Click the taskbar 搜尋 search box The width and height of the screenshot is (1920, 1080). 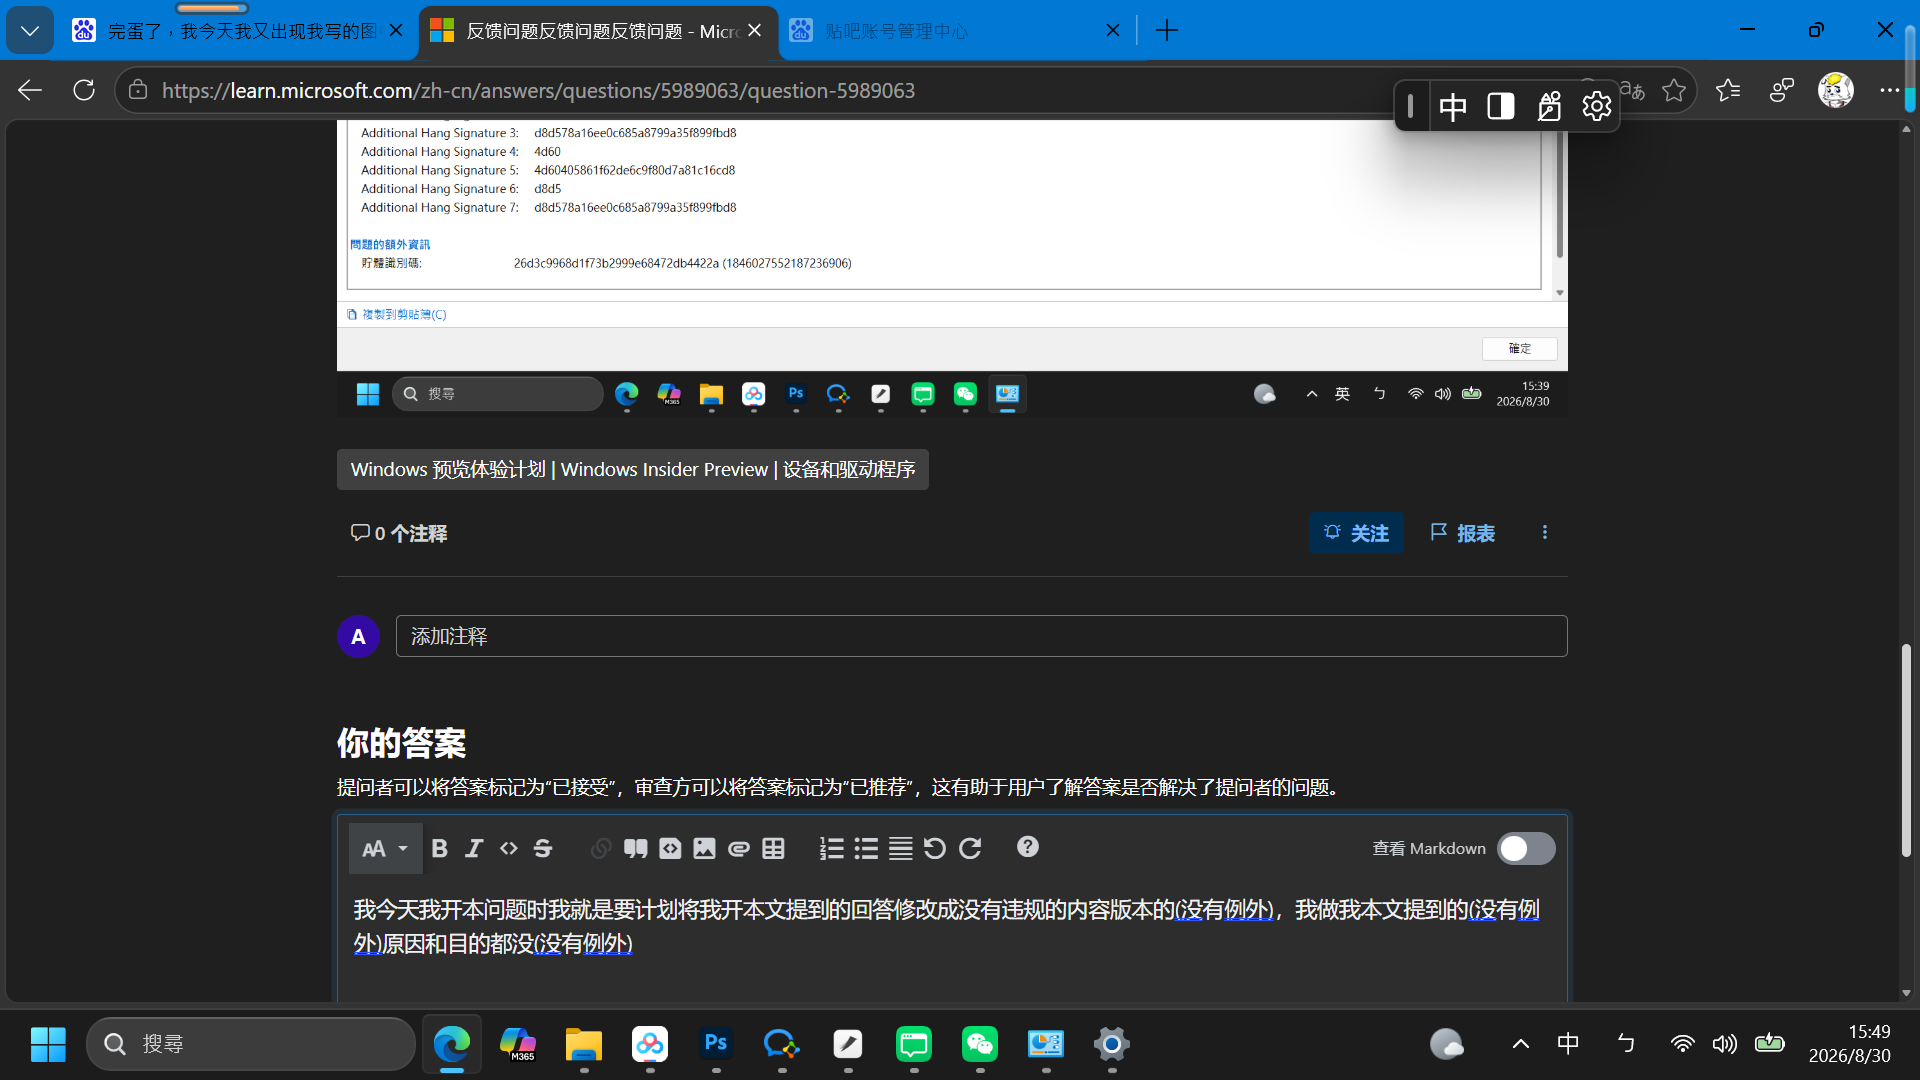(251, 1044)
